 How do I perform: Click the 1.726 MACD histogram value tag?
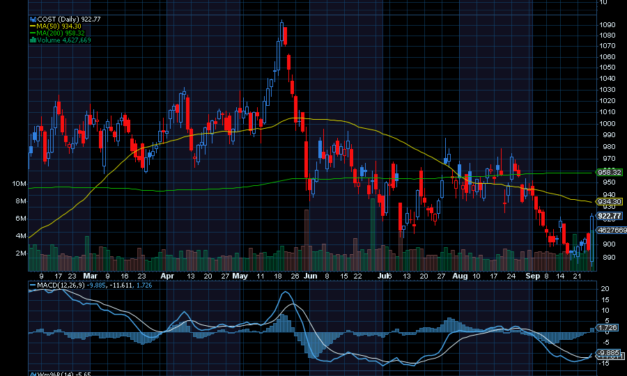click(607, 328)
